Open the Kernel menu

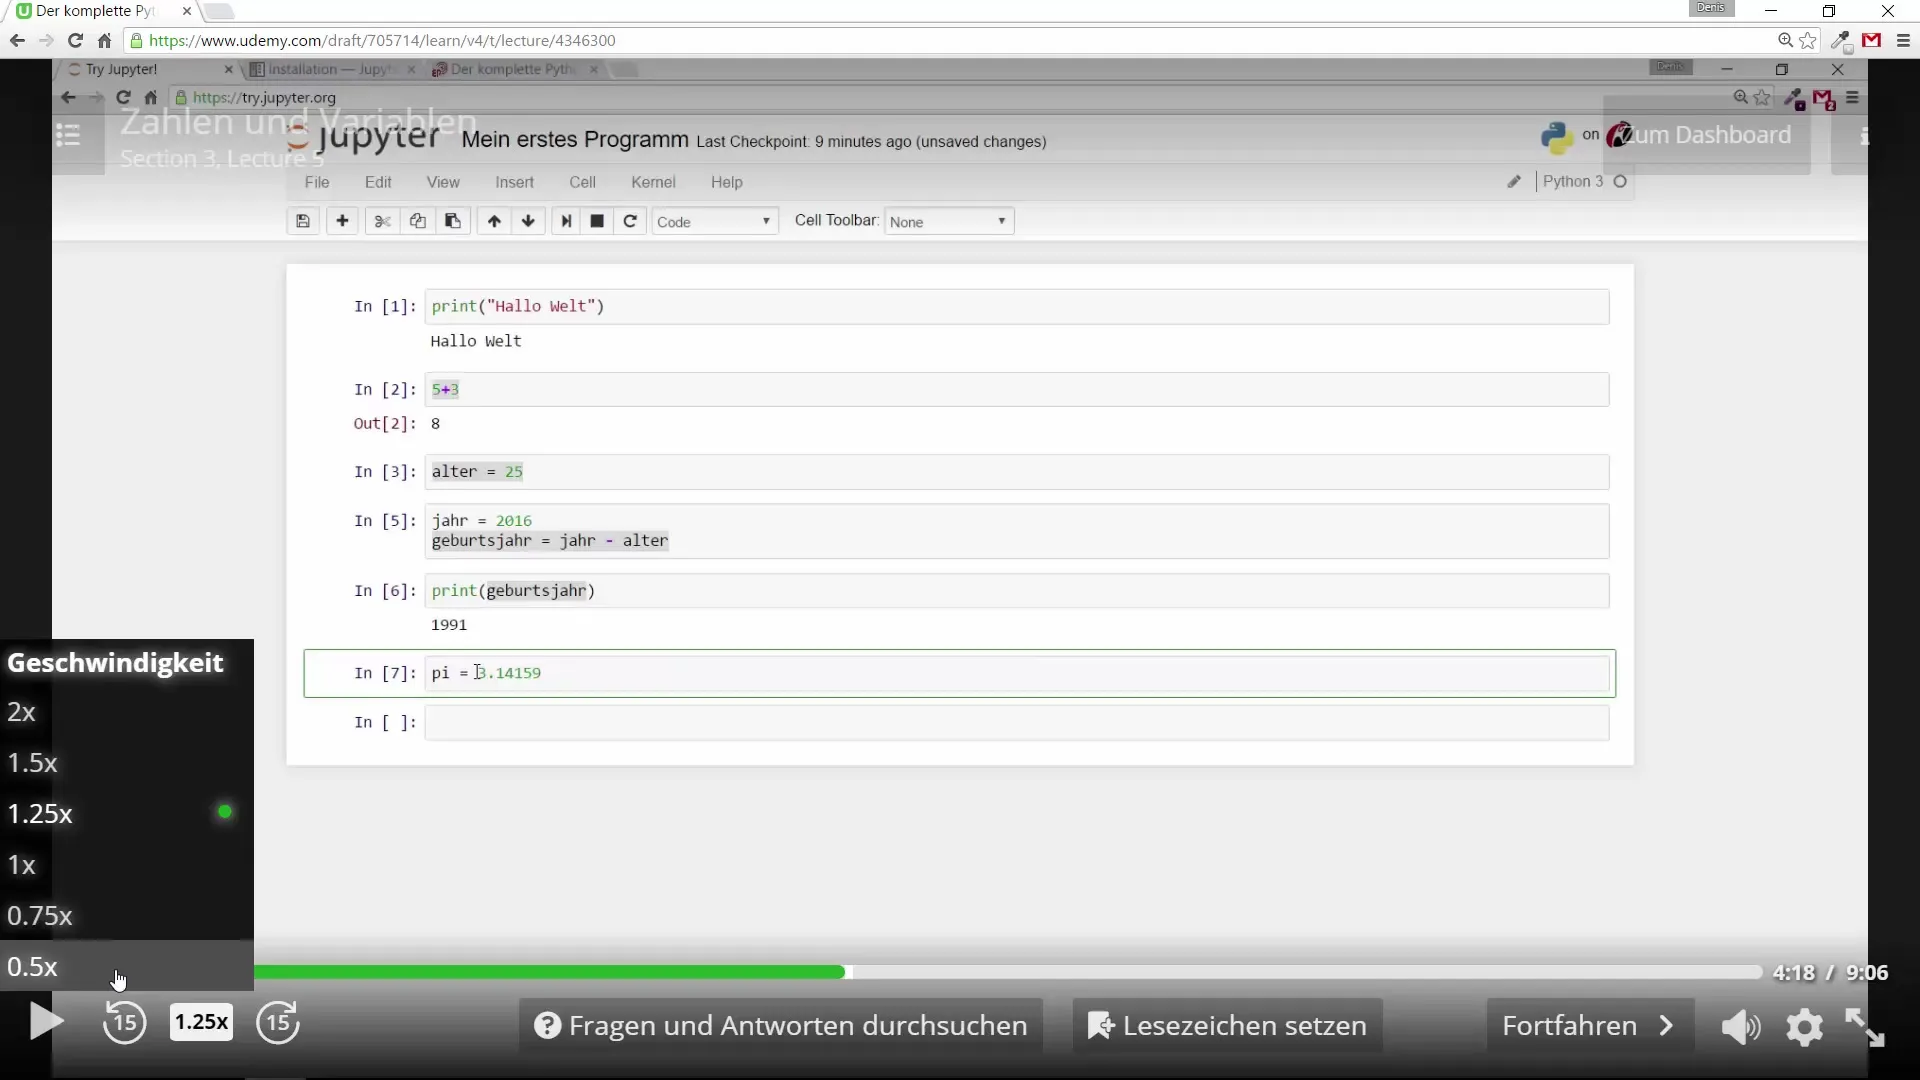pos(653,182)
